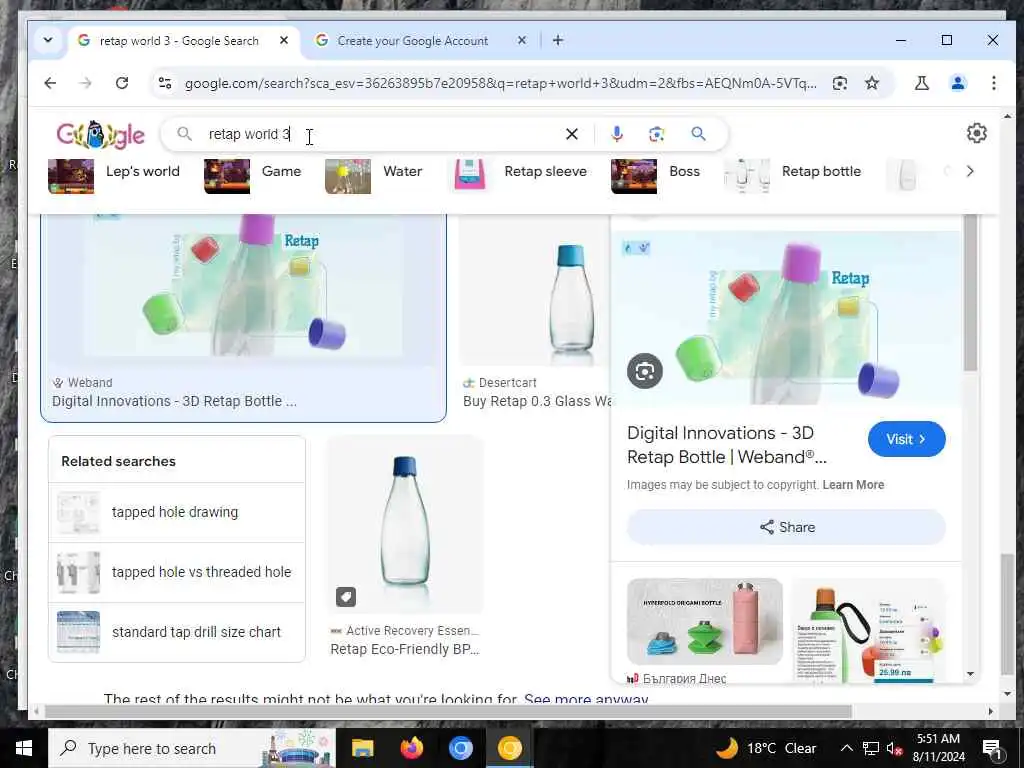Select Retap sleeve filter chip
Screen dimensions: 1024x768
point(520,174)
